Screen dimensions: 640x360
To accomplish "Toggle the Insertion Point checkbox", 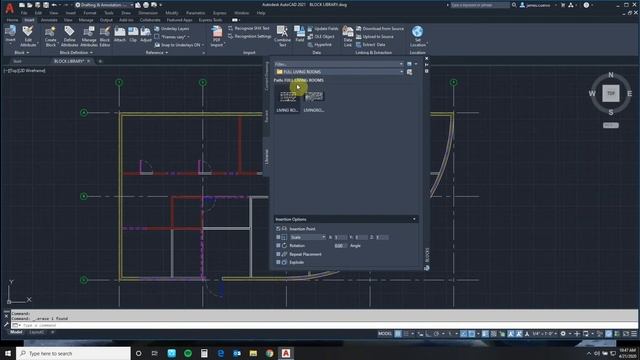I will tap(278, 229).
